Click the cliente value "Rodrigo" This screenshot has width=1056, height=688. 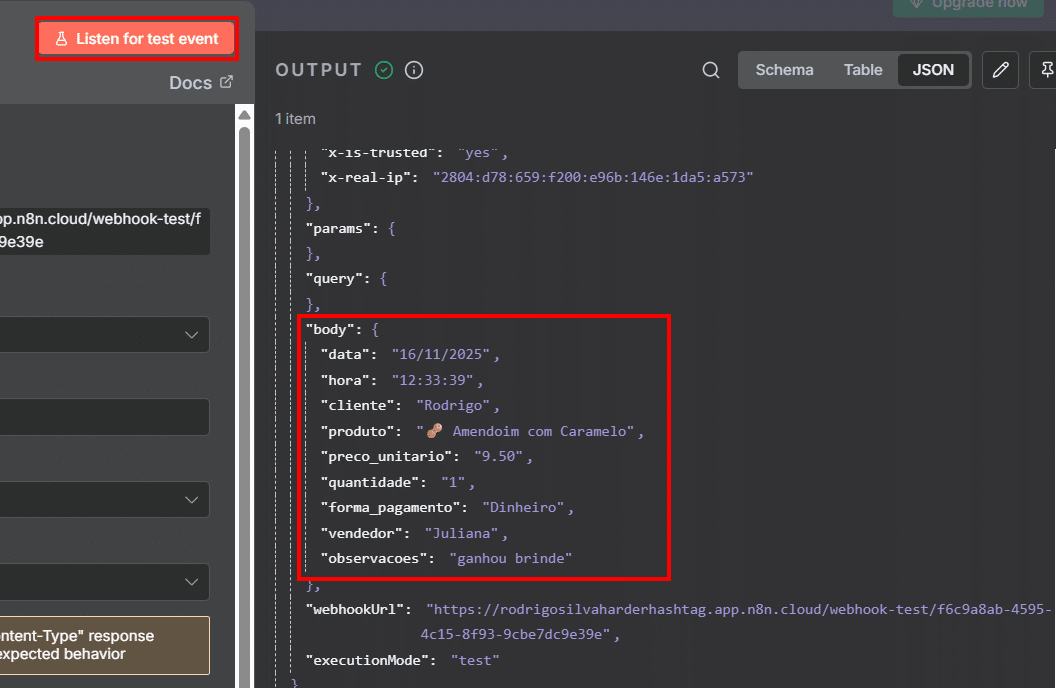453,405
